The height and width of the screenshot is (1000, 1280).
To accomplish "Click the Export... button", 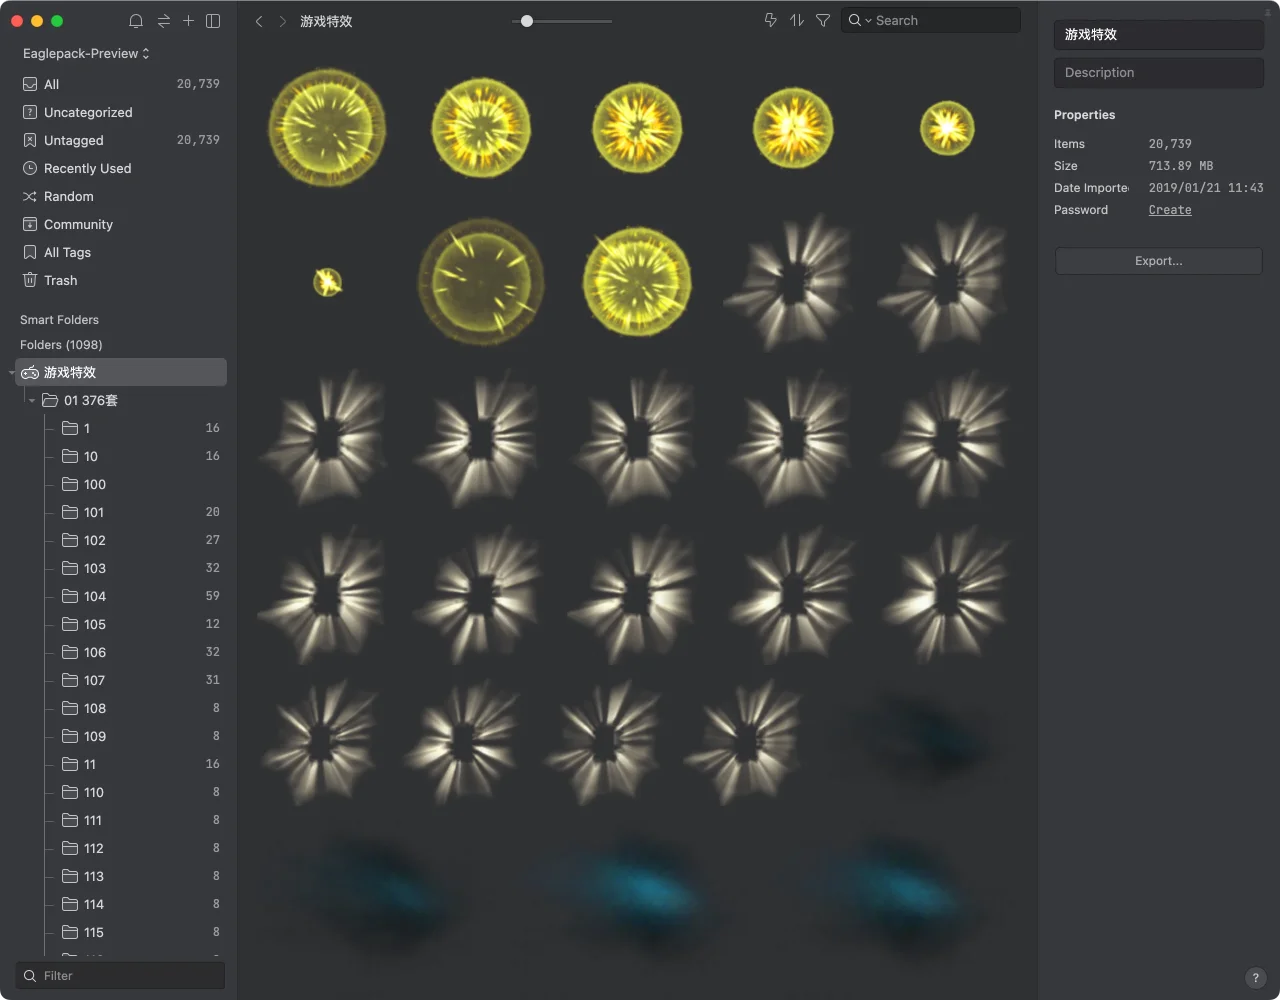I will pos(1159,261).
